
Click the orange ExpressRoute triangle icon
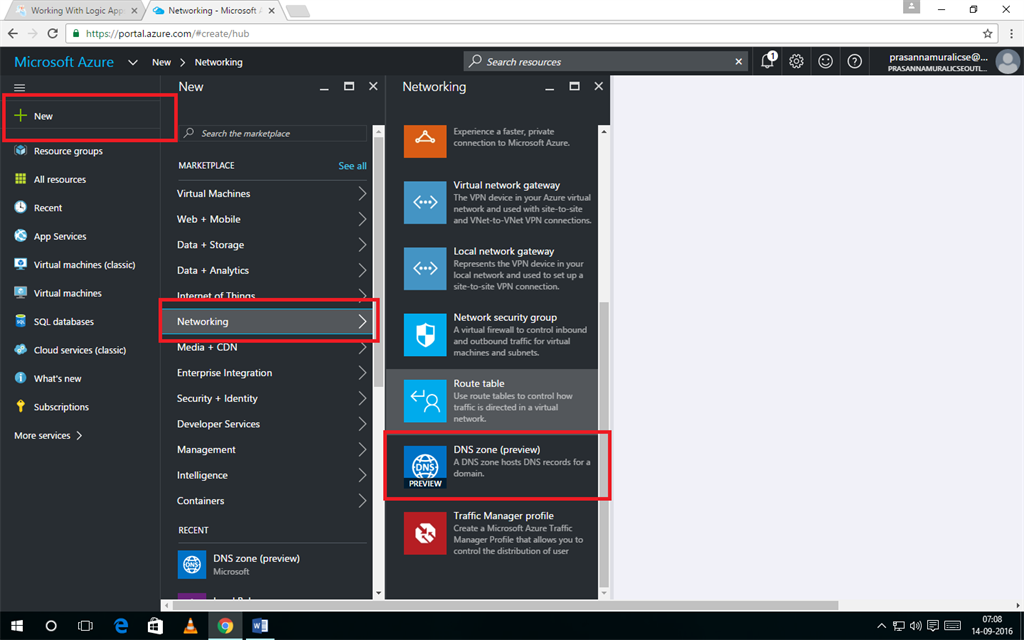click(425, 139)
